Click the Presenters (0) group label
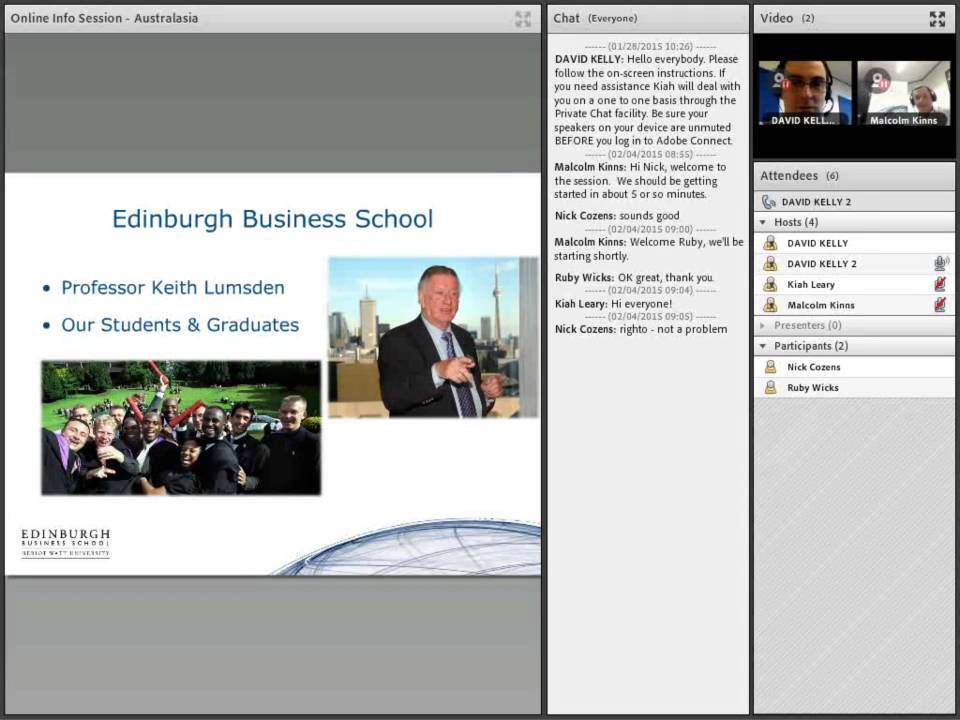This screenshot has width=960, height=720. [x=808, y=325]
